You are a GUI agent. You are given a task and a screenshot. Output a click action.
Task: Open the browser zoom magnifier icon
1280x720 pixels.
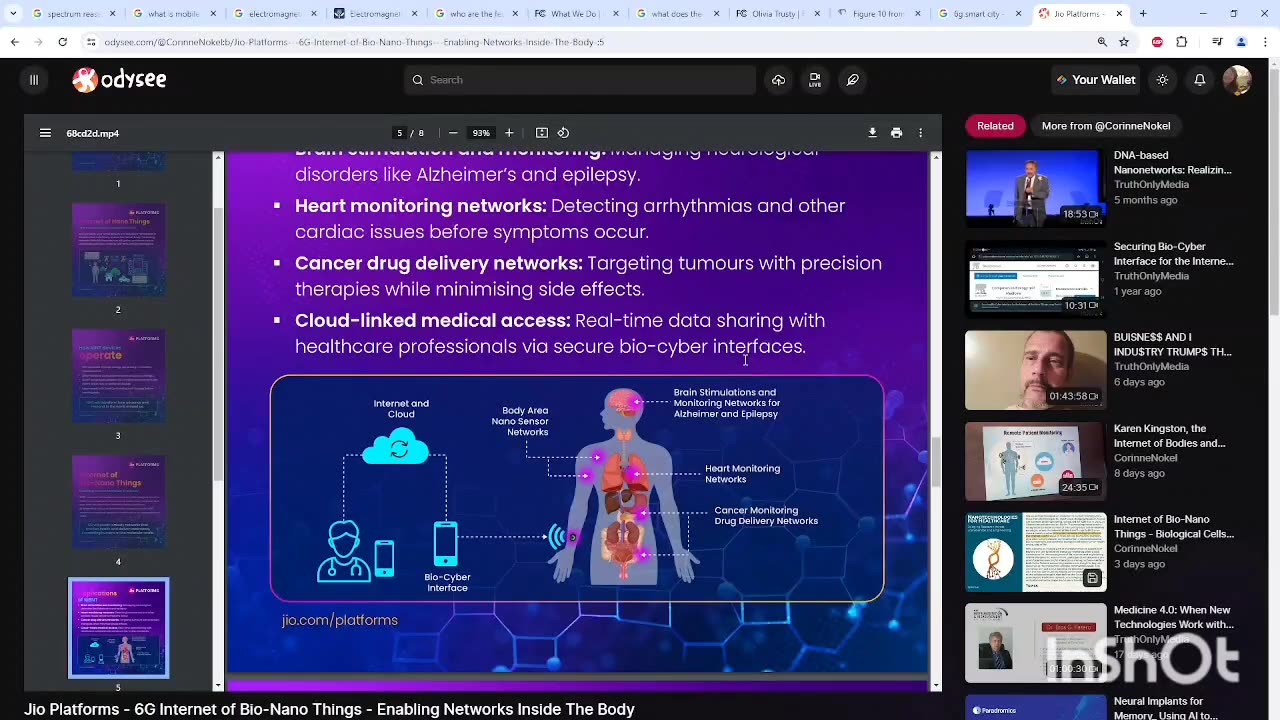pos(1102,42)
